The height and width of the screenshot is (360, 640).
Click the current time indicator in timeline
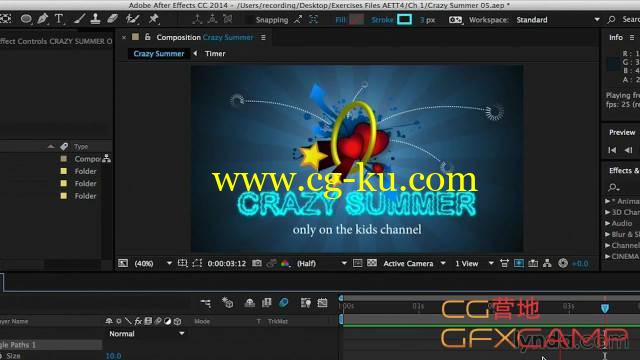tap(605, 308)
